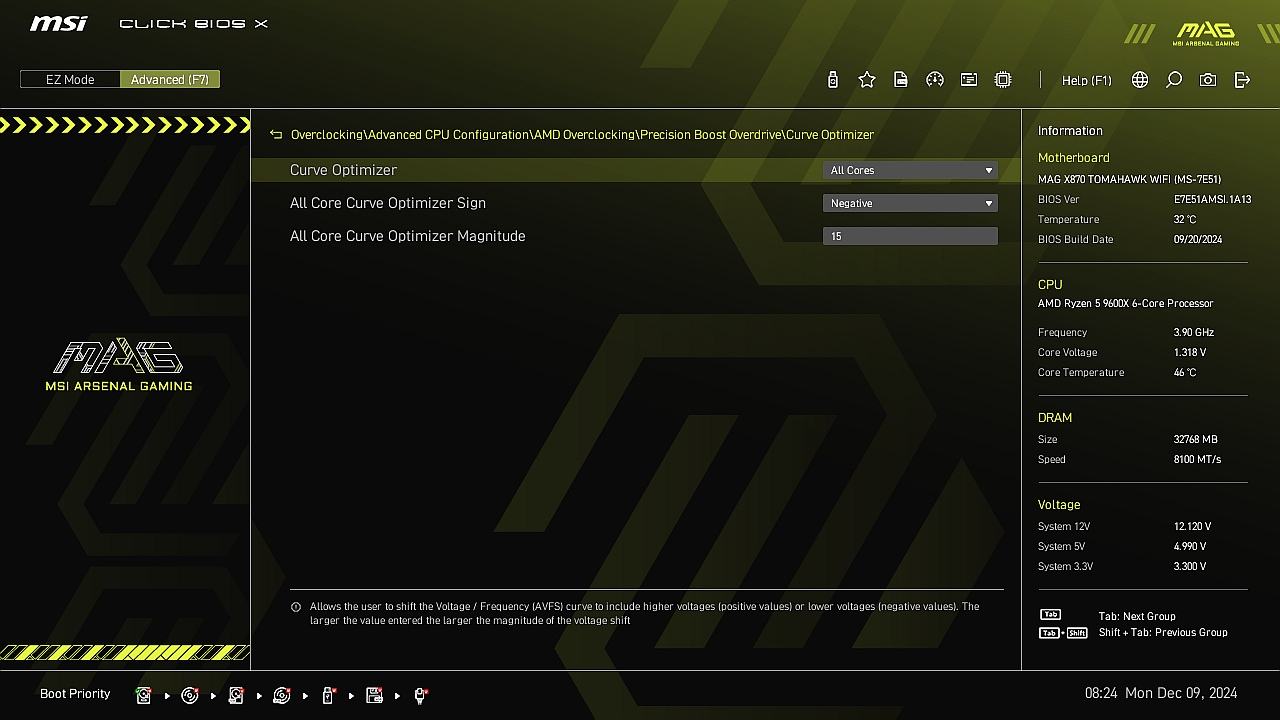Select the Curve Optimizer setting row label
This screenshot has width=1280, height=720.
click(343, 170)
